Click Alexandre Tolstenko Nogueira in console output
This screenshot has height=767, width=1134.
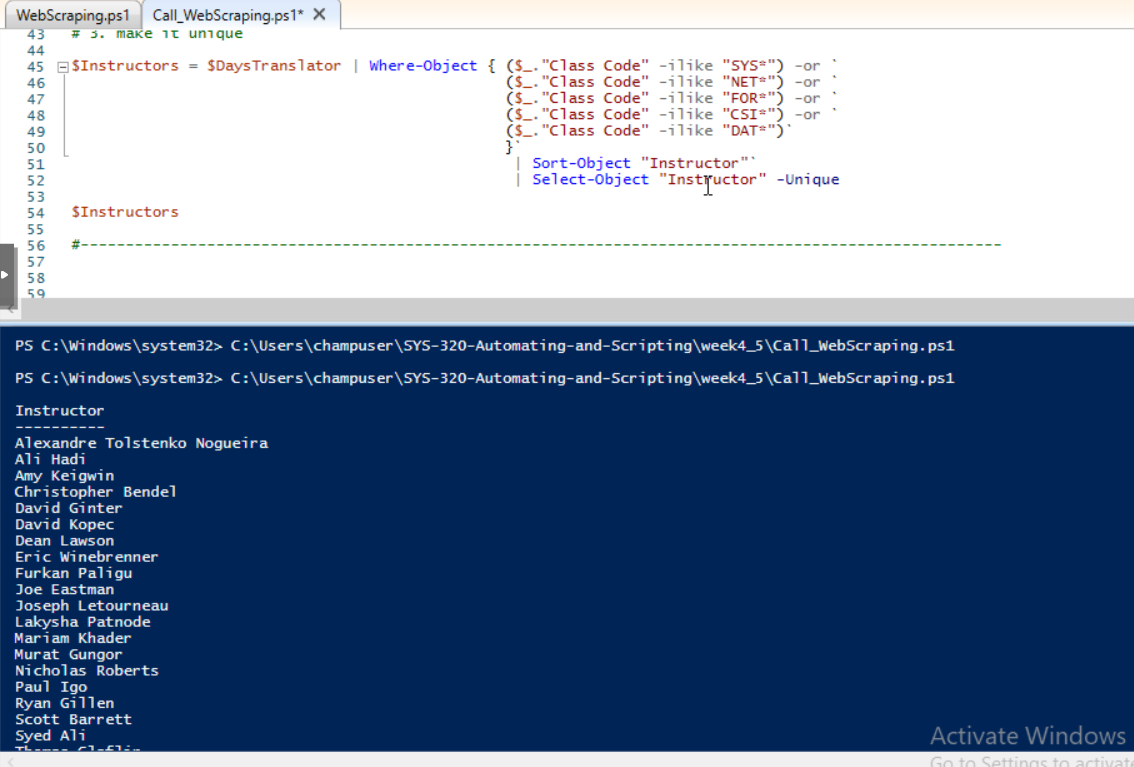point(141,443)
